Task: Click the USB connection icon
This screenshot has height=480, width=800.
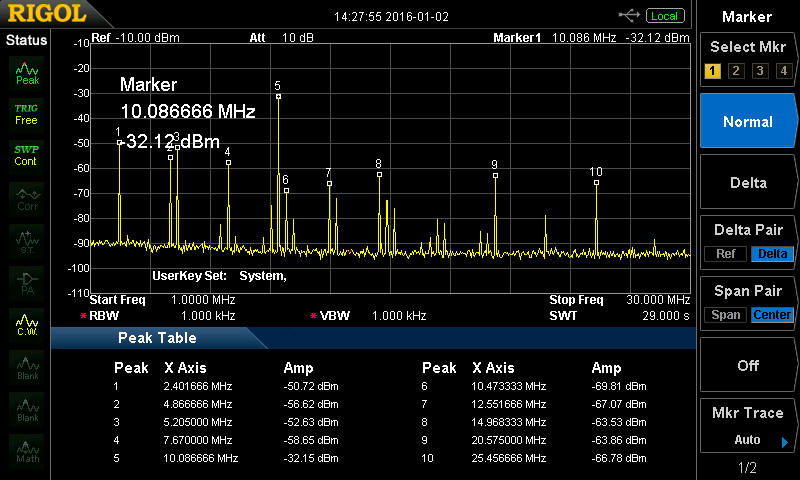Action: [x=629, y=15]
